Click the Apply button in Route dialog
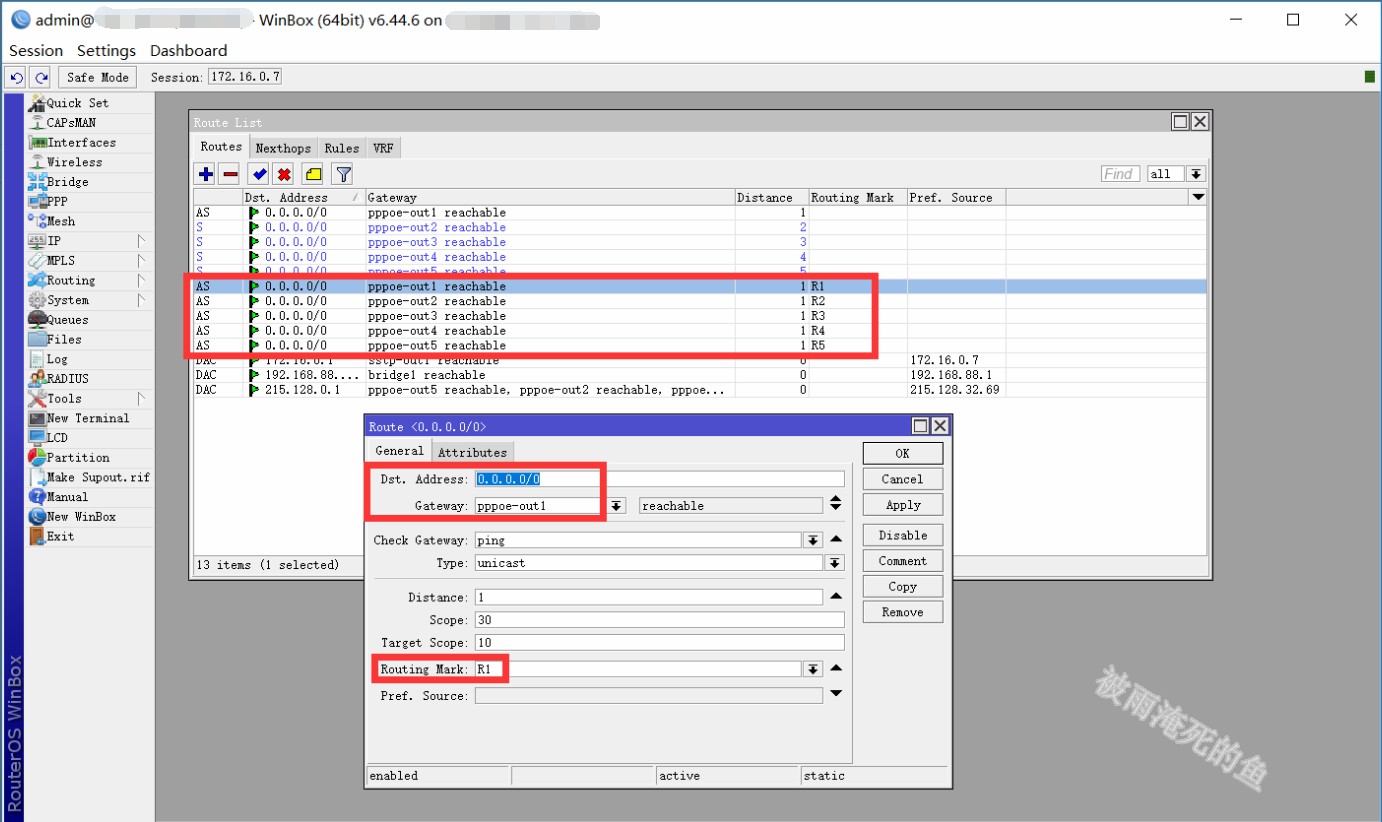Screen dimensions: 1382x822 902,505
